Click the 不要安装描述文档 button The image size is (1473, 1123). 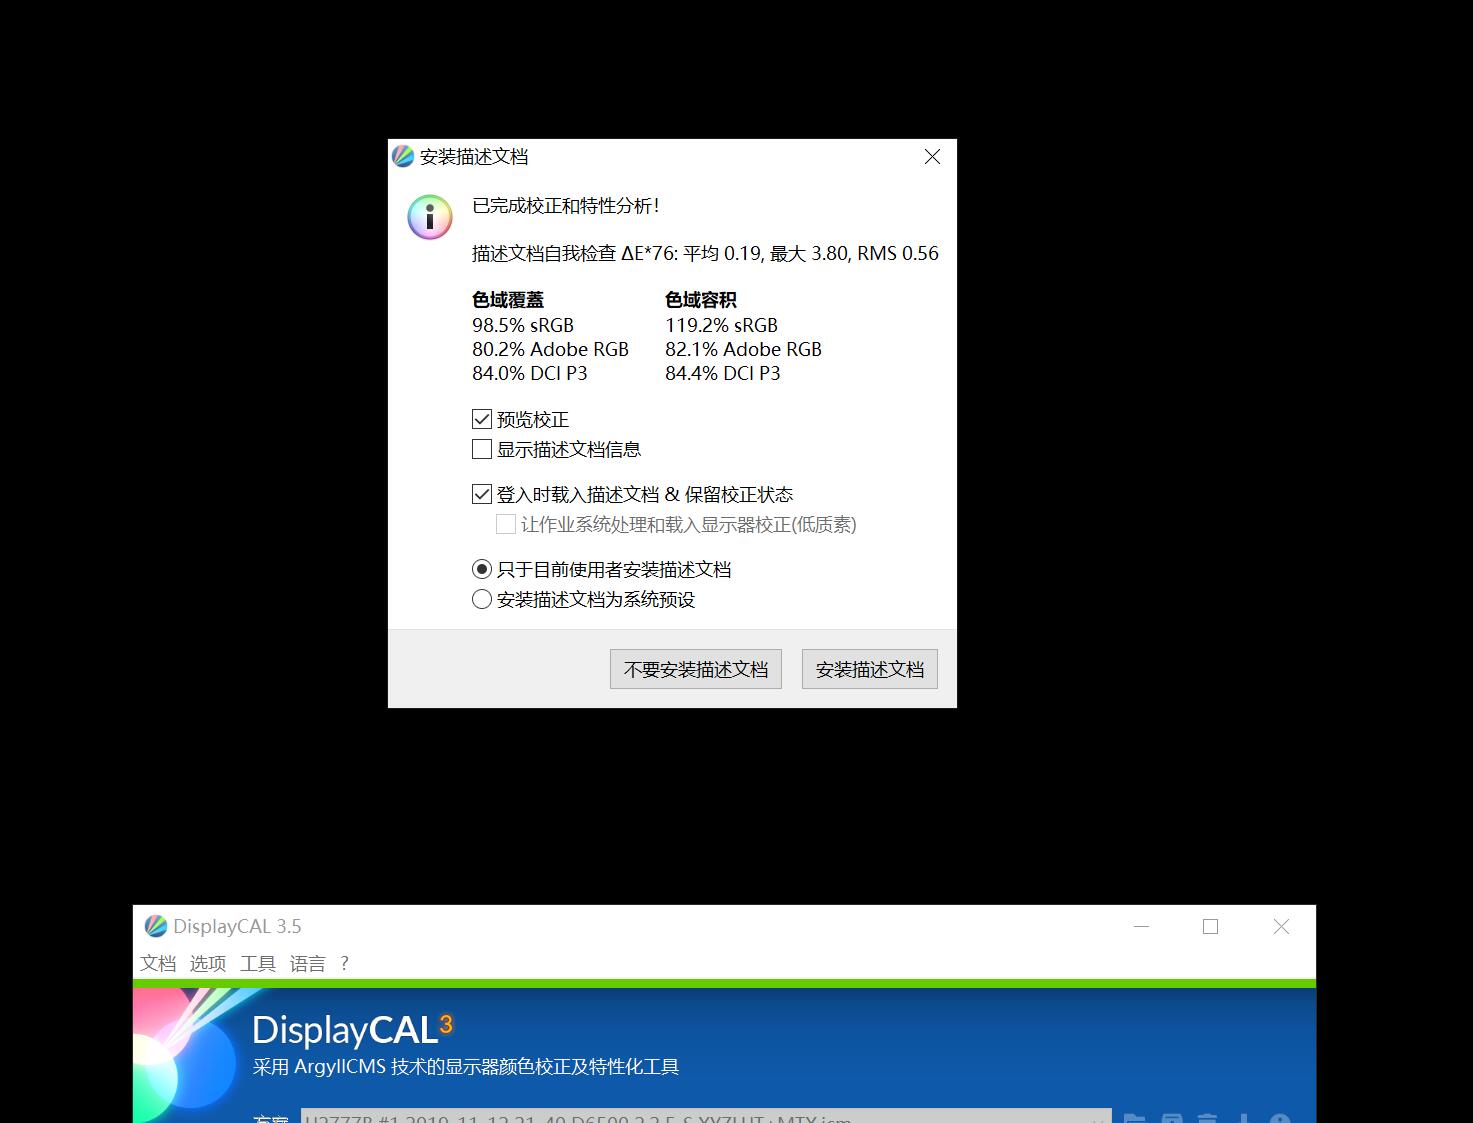pos(696,669)
